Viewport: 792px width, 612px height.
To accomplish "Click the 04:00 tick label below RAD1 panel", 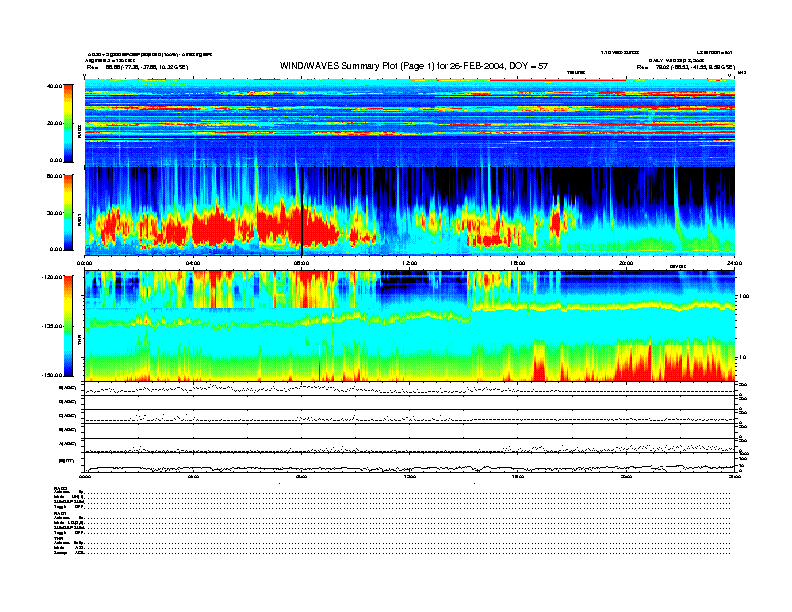I will [x=193, y=264].
